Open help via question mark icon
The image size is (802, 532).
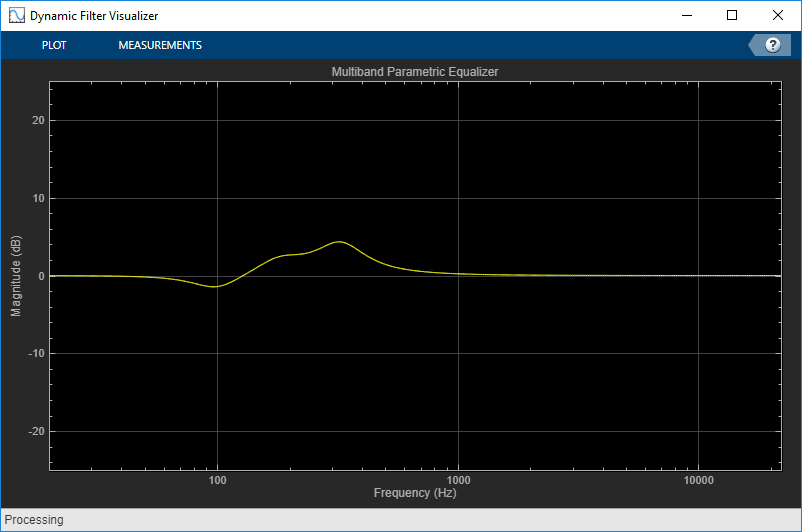pos(772,45)
